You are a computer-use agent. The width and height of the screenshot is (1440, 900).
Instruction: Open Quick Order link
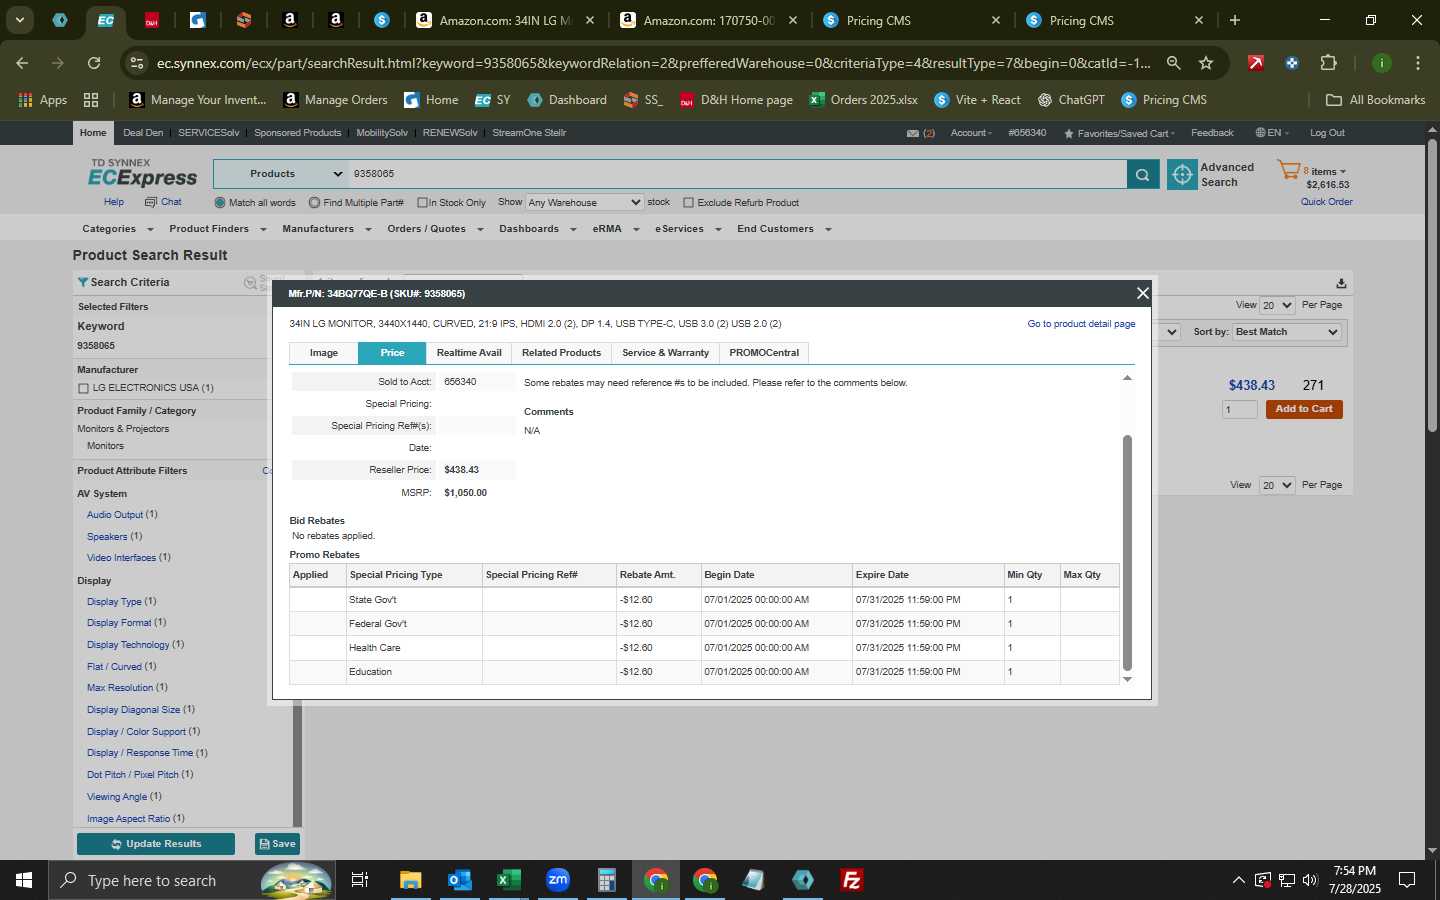1326,202
